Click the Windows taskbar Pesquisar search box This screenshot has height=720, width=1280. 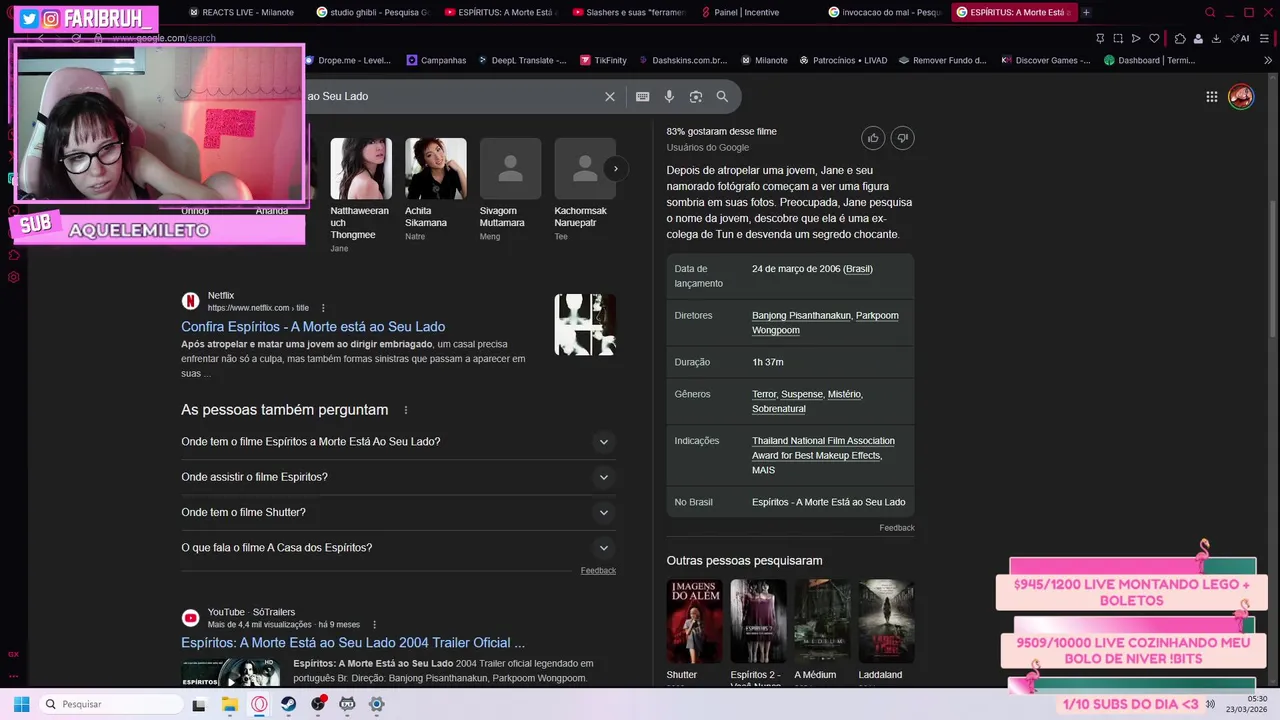click(110, 704)
